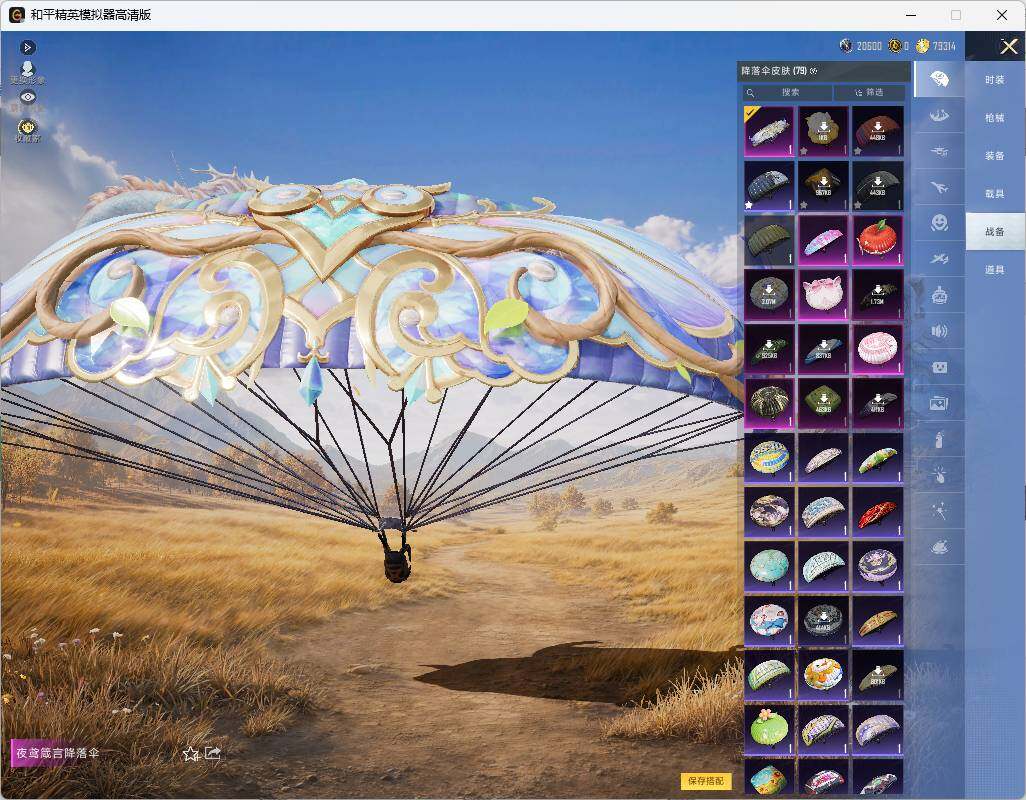Switch to the 枪械 tab
Screen dimensions: 1026x800
(x=995, y=118)
